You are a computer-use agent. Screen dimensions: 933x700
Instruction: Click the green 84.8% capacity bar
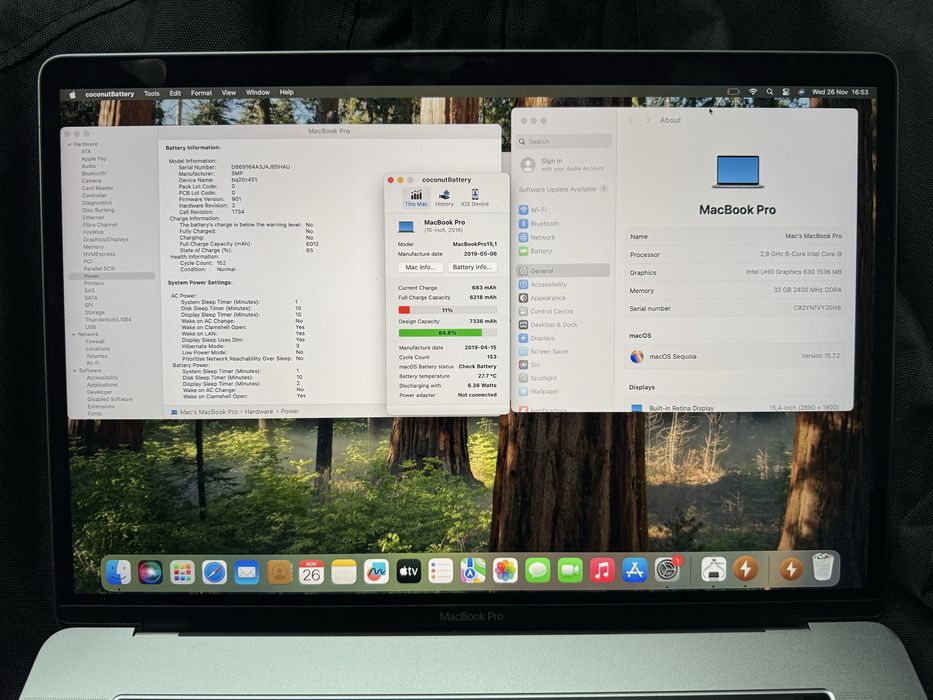[x=440, y=333]
